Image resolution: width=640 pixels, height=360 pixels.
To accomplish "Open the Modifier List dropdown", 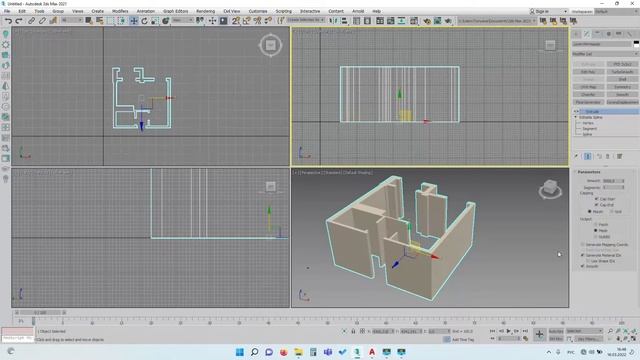I will [x=605, y=54].
